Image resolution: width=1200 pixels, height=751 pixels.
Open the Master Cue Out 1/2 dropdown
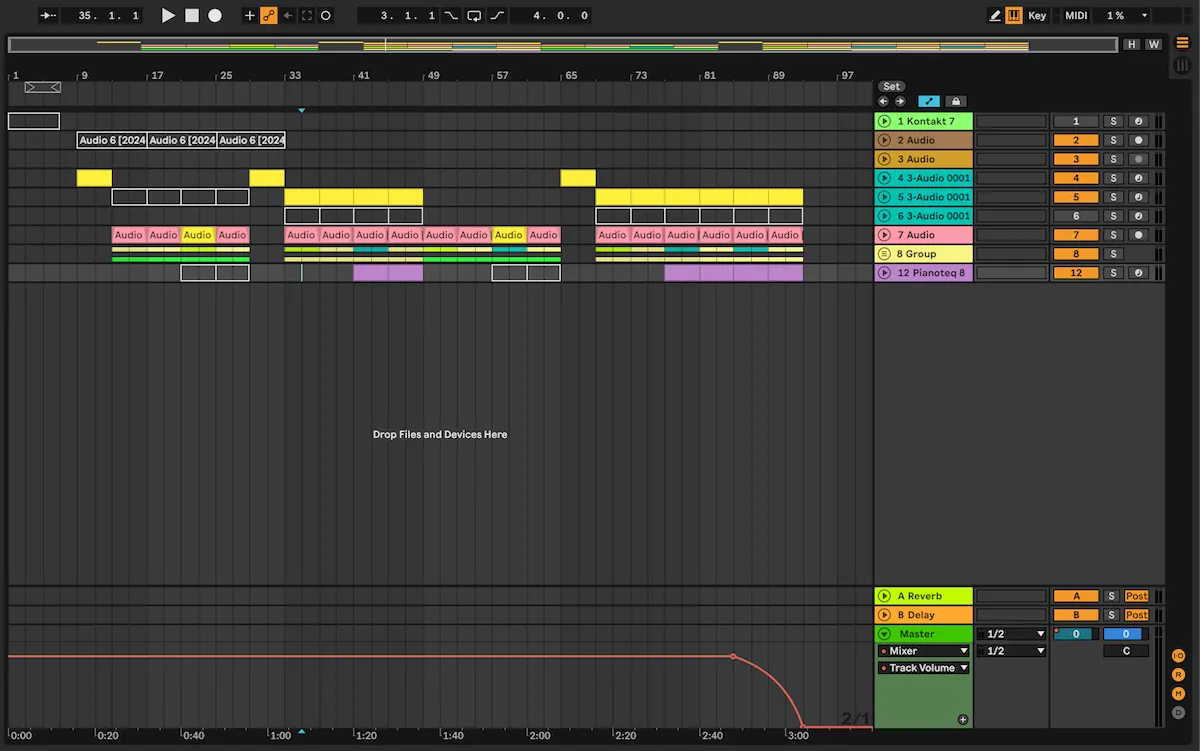pyautogui.click(x=1012, y=634)
